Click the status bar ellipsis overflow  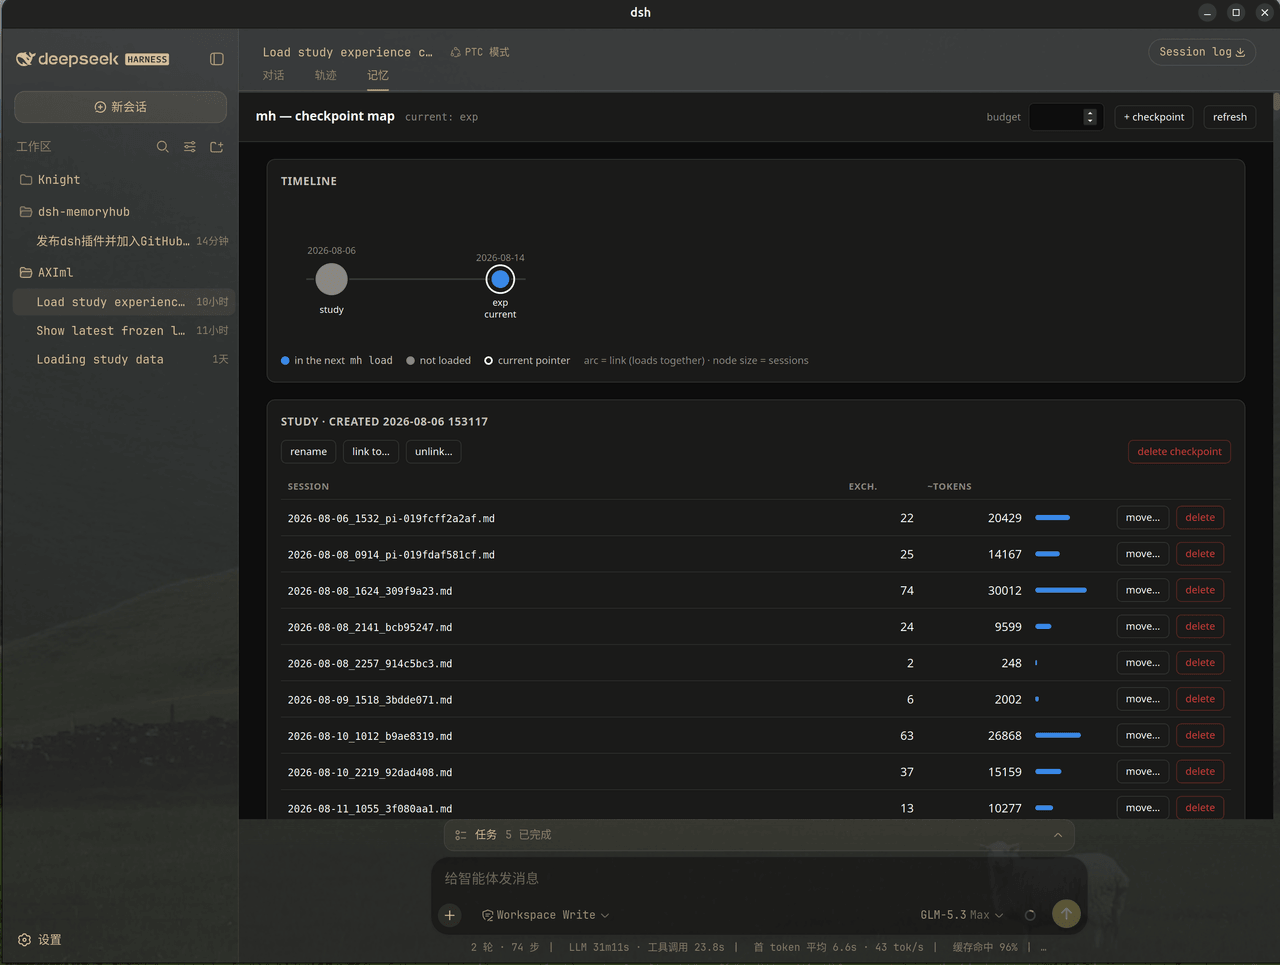click(1044, 947)
